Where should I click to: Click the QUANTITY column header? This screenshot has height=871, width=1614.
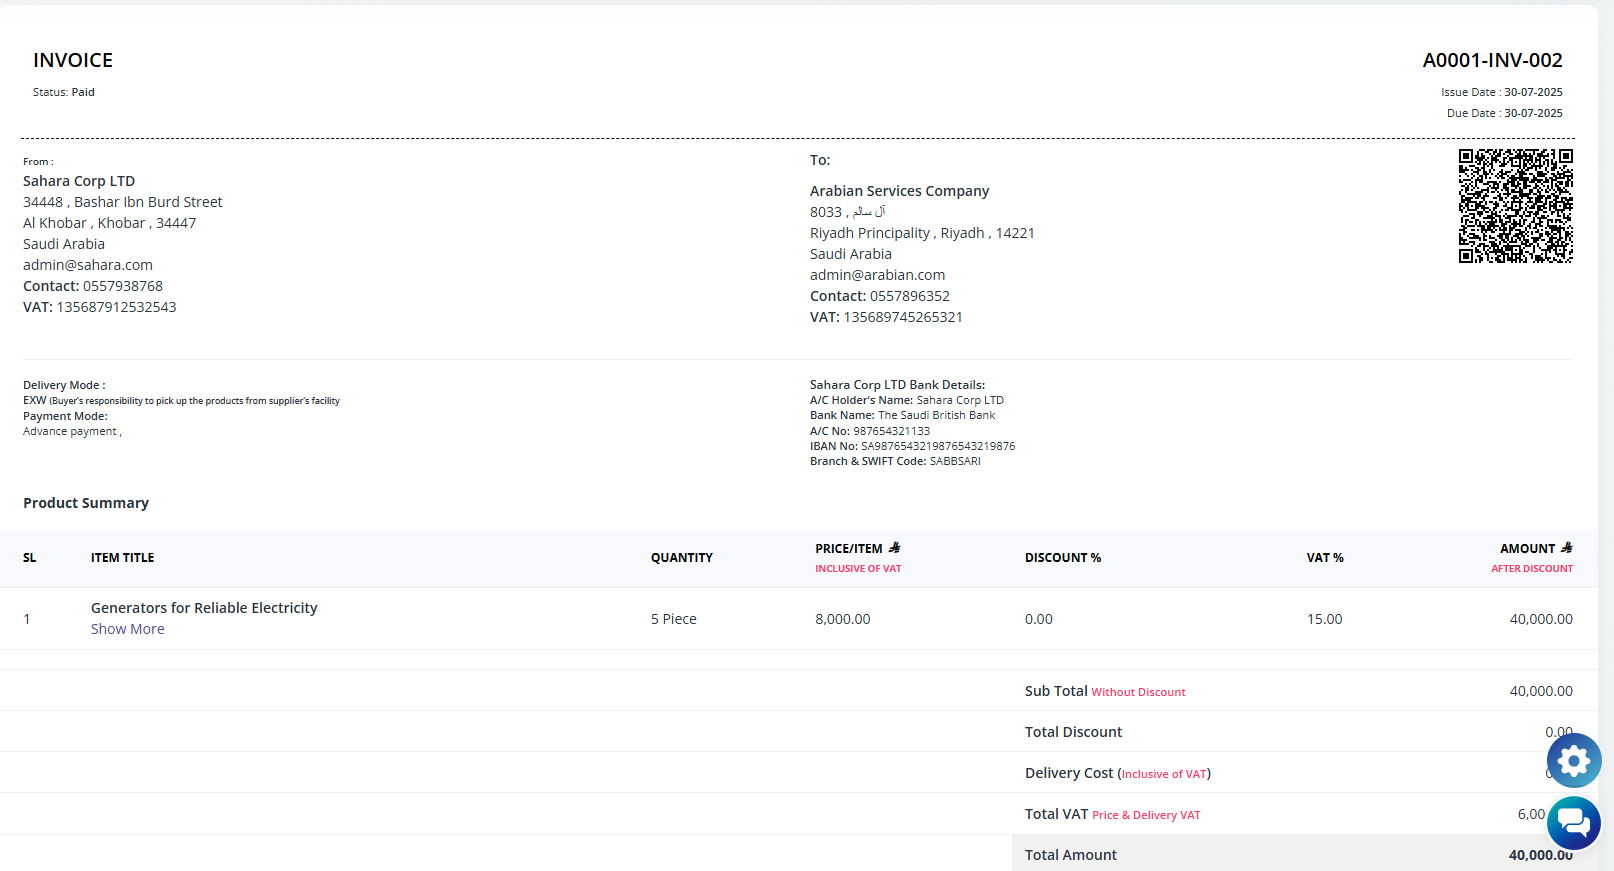tap(681, 558)
